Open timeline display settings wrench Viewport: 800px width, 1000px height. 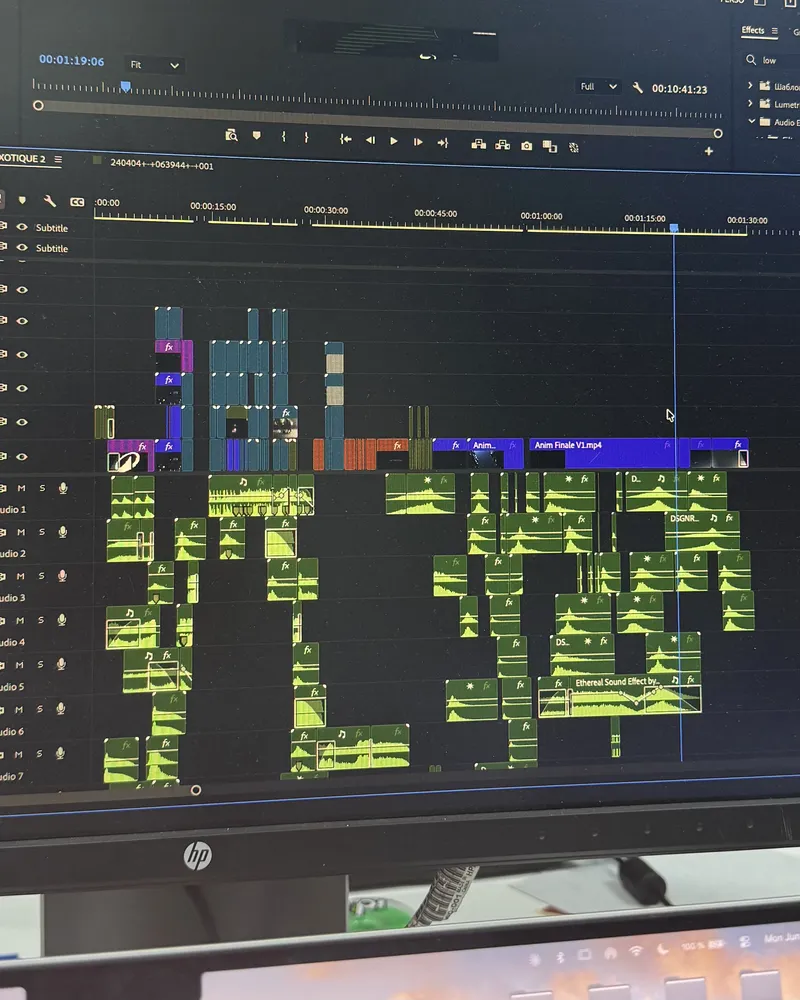tap(49, 201)
